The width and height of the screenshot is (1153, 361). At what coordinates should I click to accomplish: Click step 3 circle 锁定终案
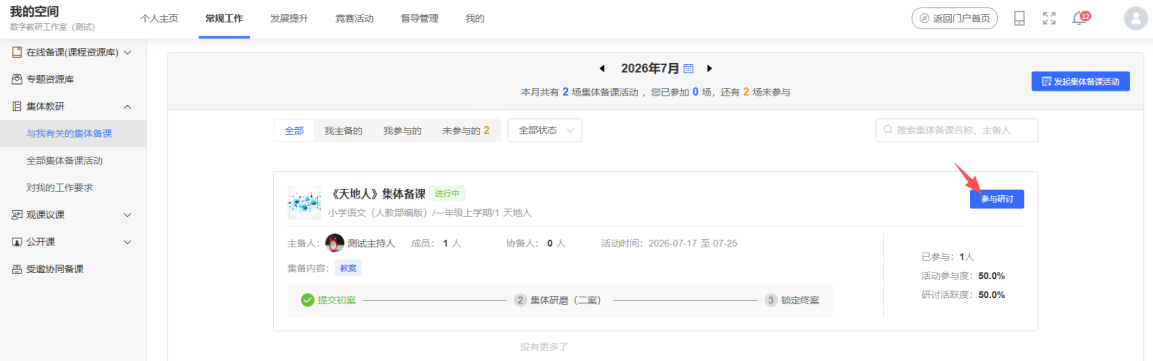point(771,300)
